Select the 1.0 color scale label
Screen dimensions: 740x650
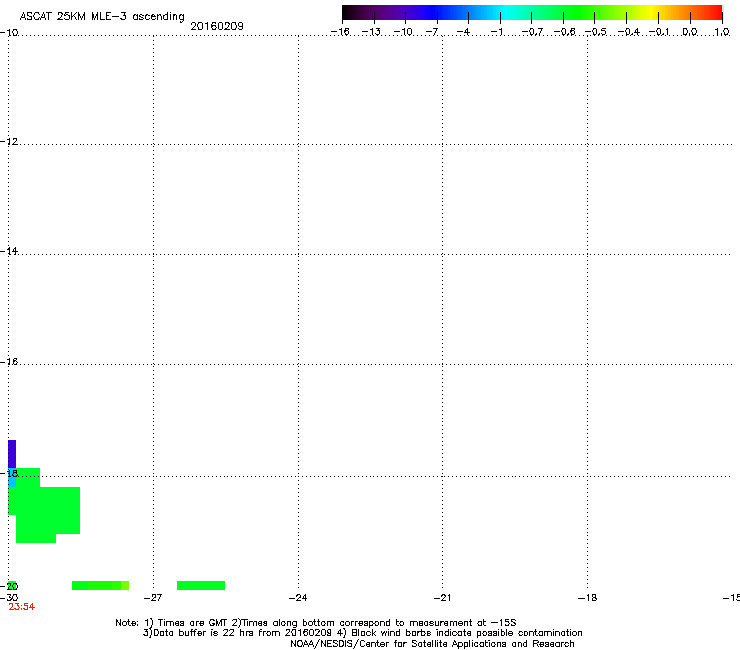[722, 32]
